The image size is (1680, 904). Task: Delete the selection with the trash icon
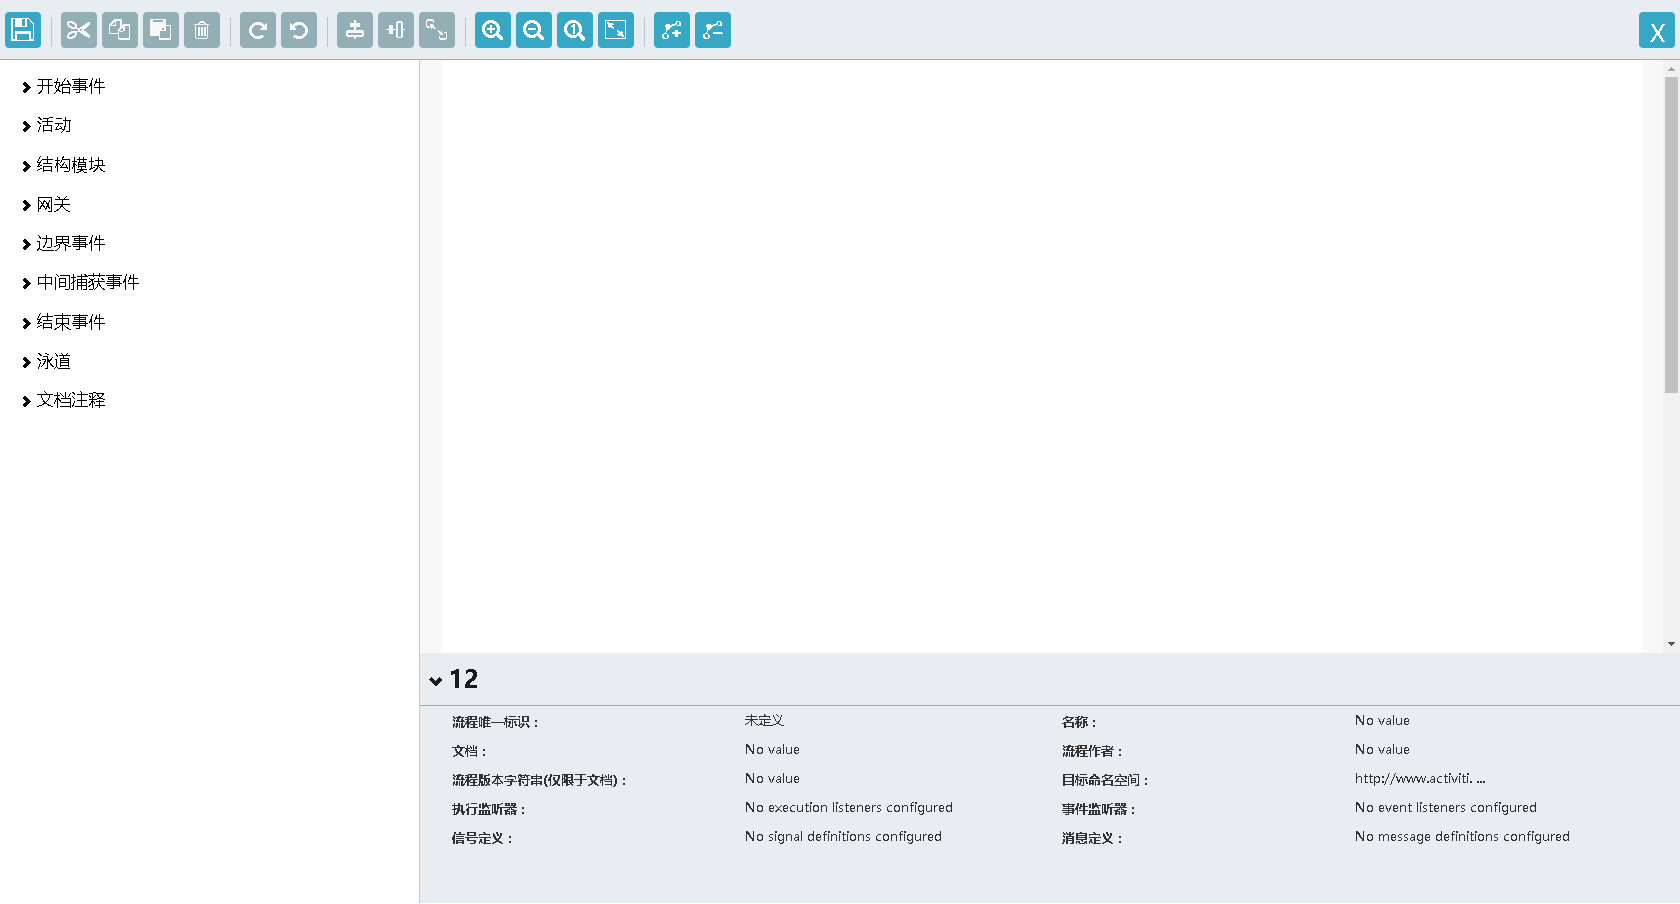click(x=201, y=30)
